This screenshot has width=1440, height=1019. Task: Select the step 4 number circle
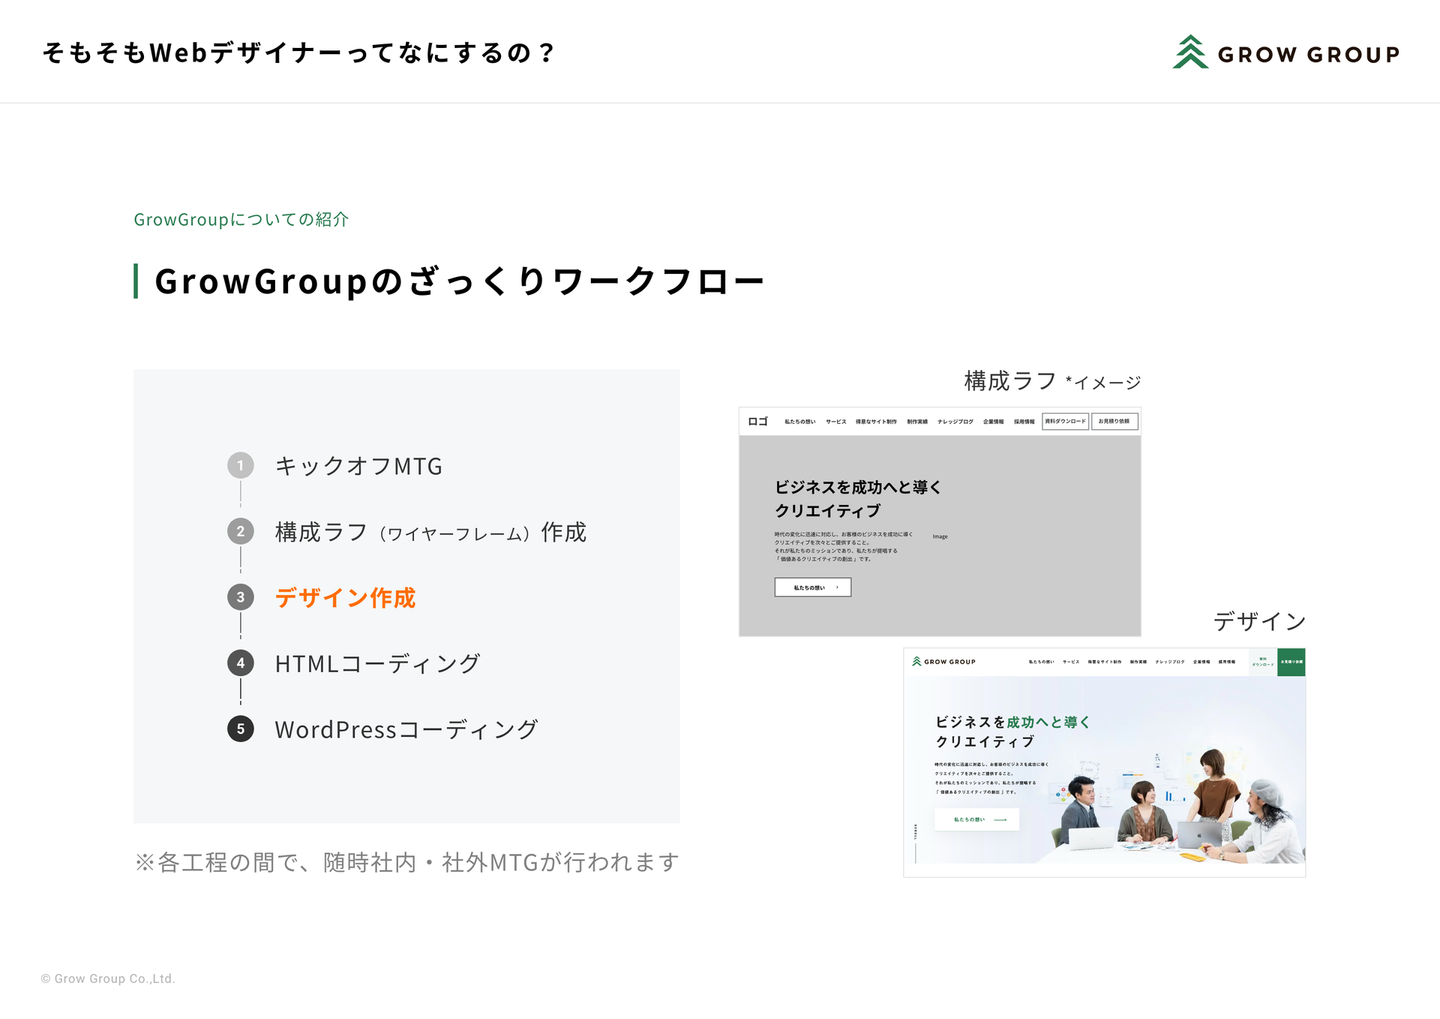(240, 663)
